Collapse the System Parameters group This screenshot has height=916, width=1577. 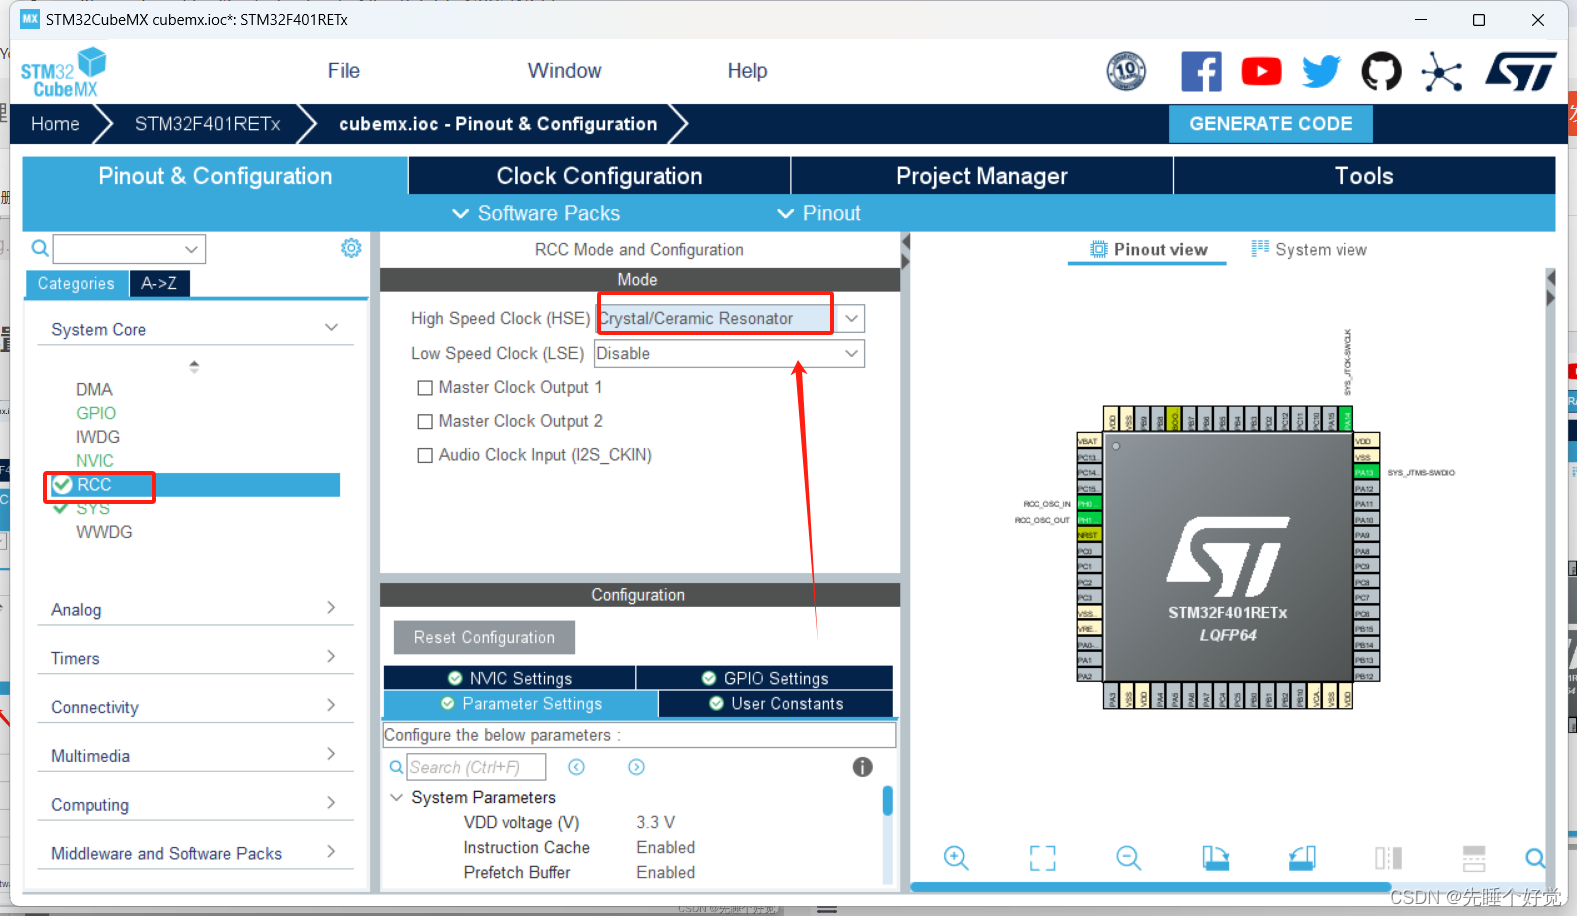[x=397, y=797]
